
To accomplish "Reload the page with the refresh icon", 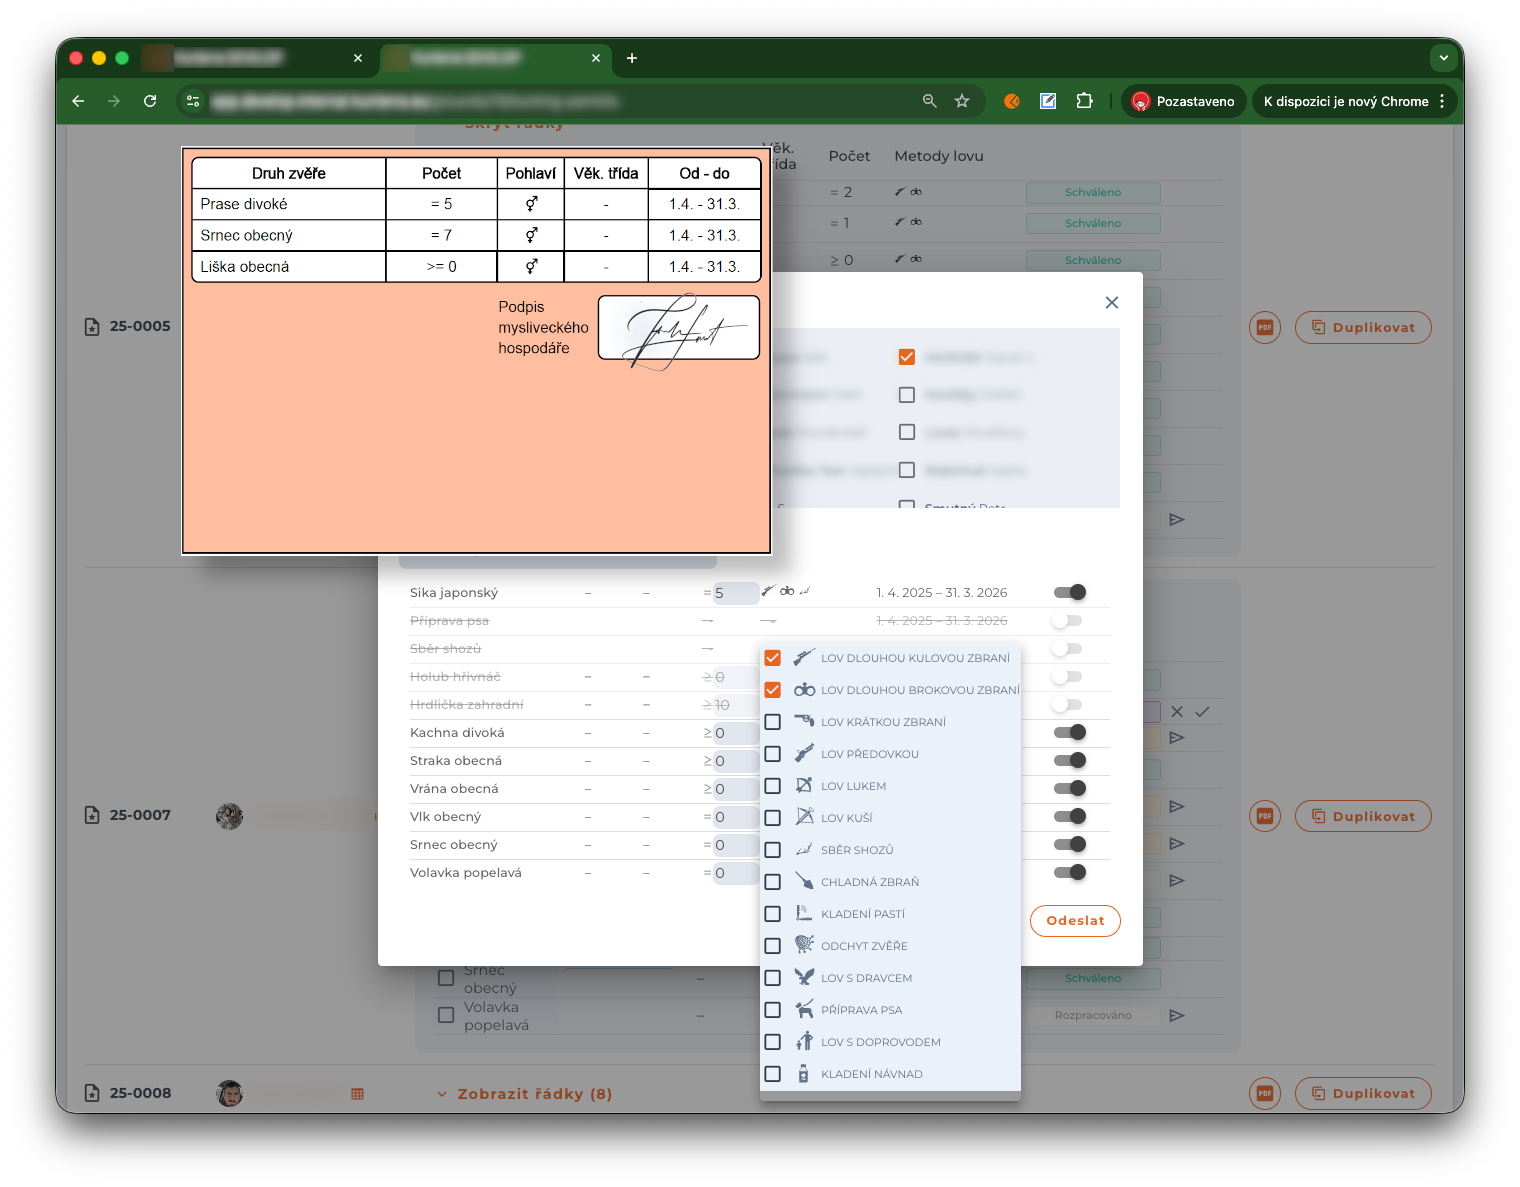I will (150, 101).
